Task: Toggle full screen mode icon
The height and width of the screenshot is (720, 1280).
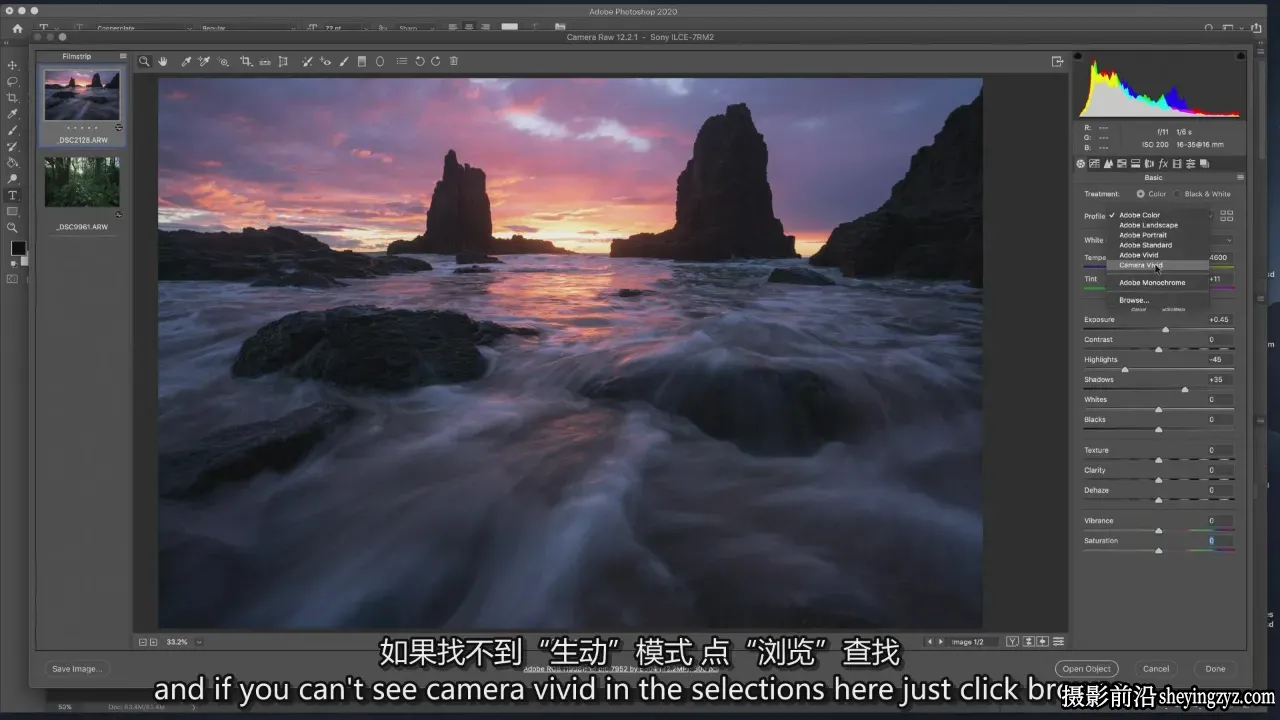Action: coord(1058,61)
